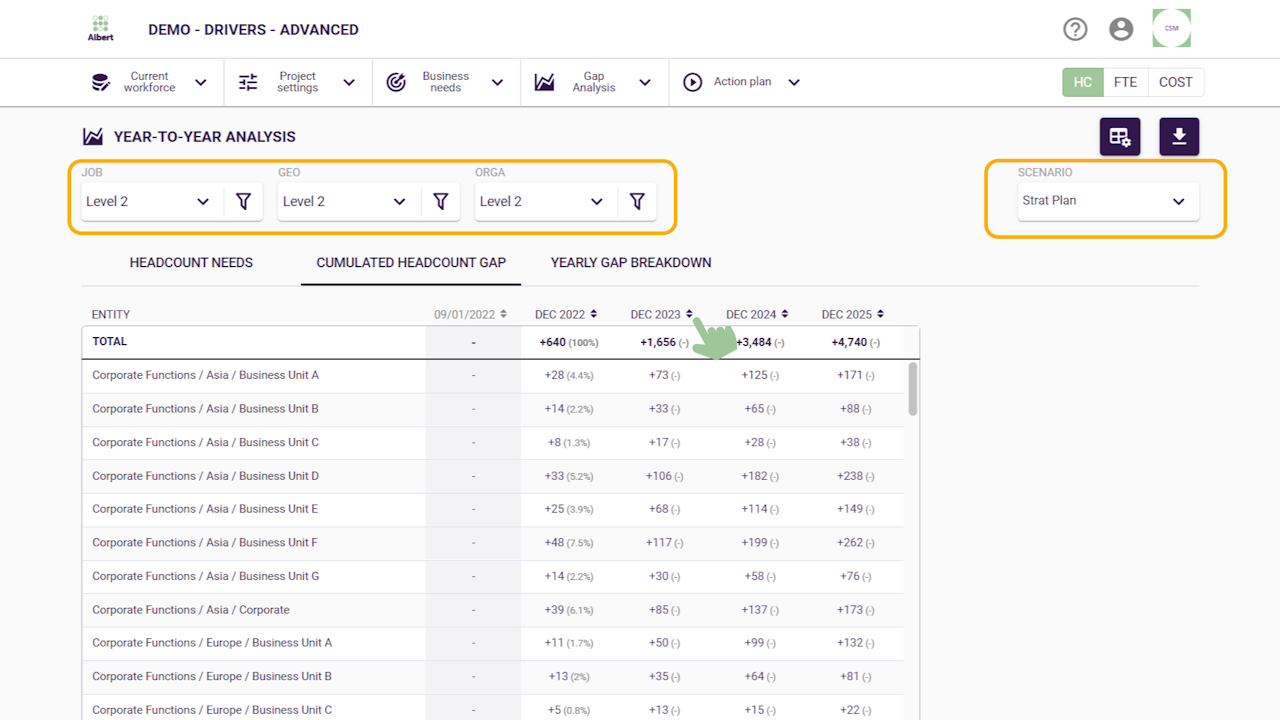The image size is (1280, 720).
Task: Click the JOB filter funnel icon
Action: click(x=243, y=201)
